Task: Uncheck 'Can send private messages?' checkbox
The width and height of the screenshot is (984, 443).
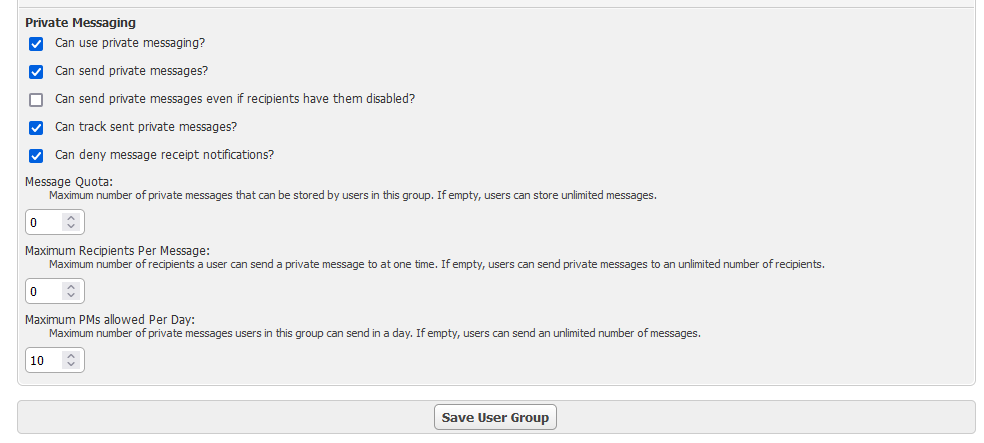Action: pos(37,72)
